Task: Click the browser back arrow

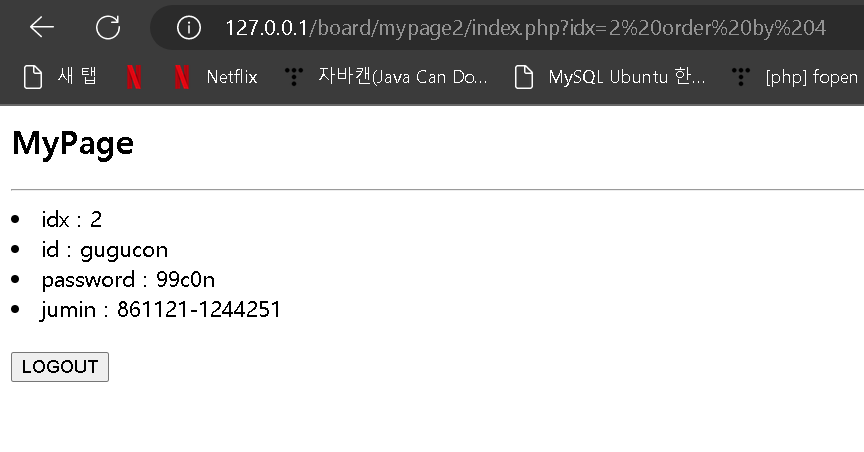Action: (x=42, y=27)
